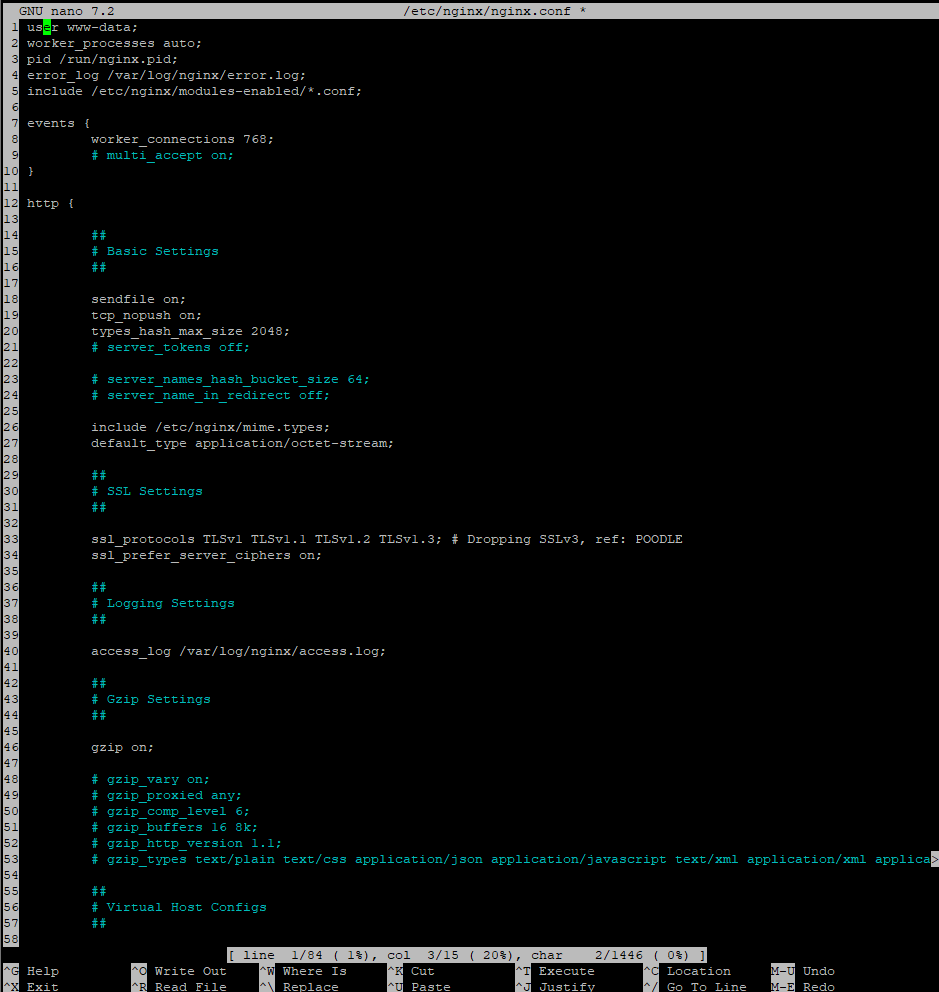Click the cursor position status bar
Image resolution: width=939 pixels, height=992 pixels.
coord(467,955)
